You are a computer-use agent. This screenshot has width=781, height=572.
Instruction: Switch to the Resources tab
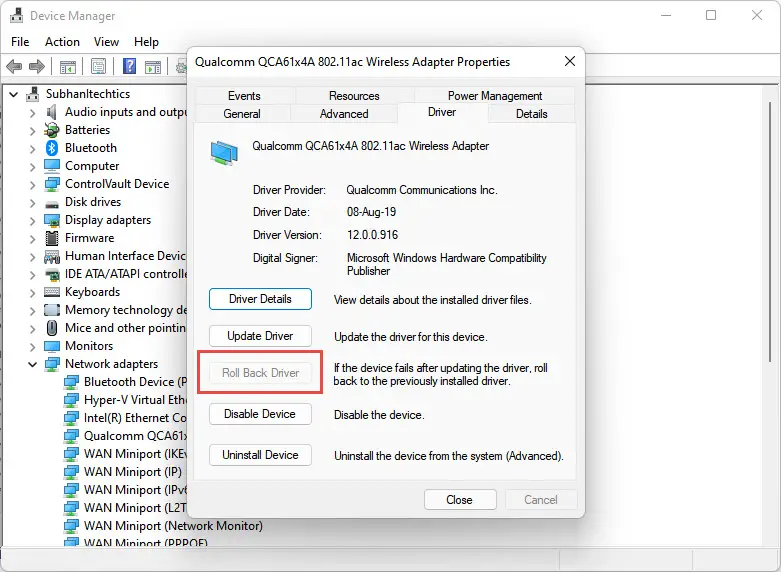point(354,96)
